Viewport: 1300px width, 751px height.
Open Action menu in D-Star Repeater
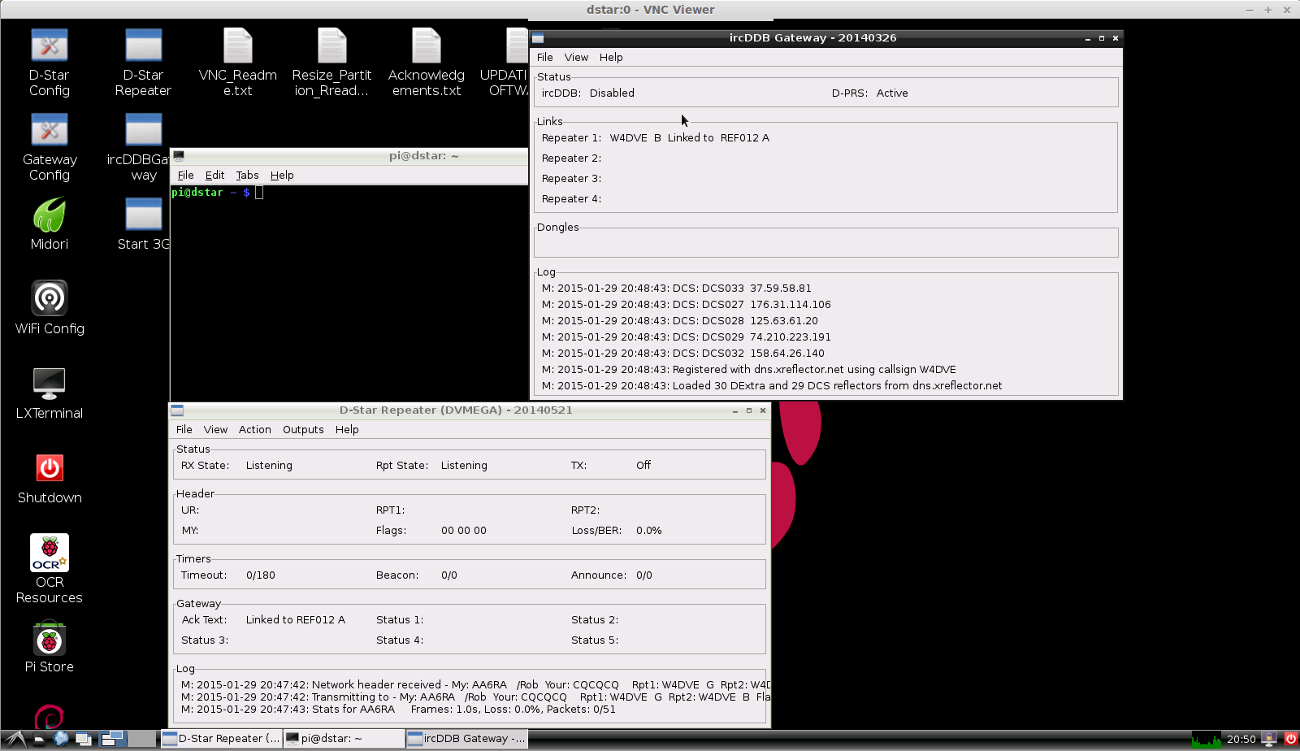click(x=255, y=429)
